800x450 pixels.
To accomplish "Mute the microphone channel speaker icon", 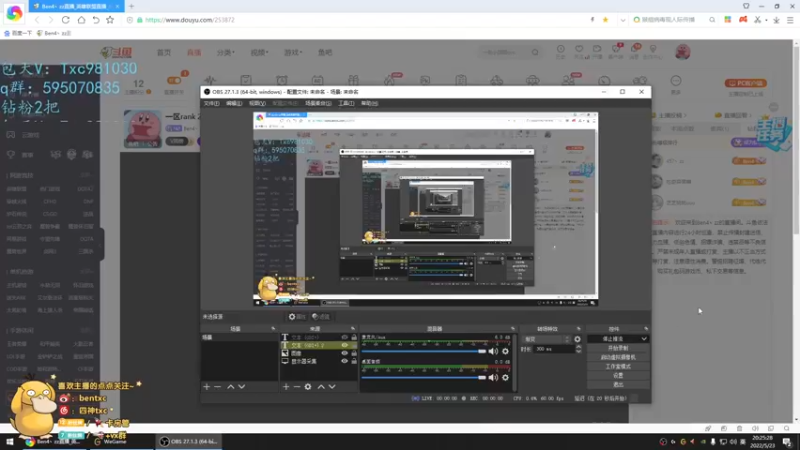I will coord(493,351).
